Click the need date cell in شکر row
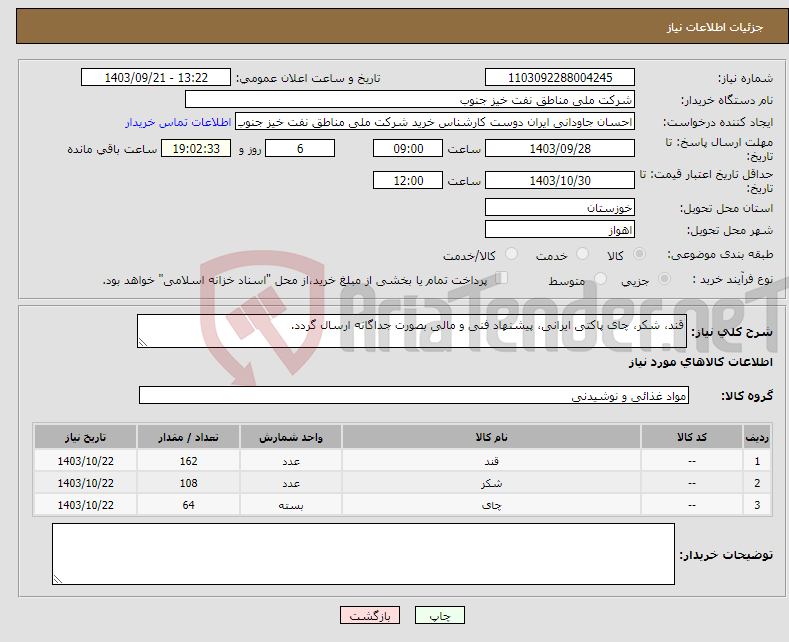 (86, 483)
